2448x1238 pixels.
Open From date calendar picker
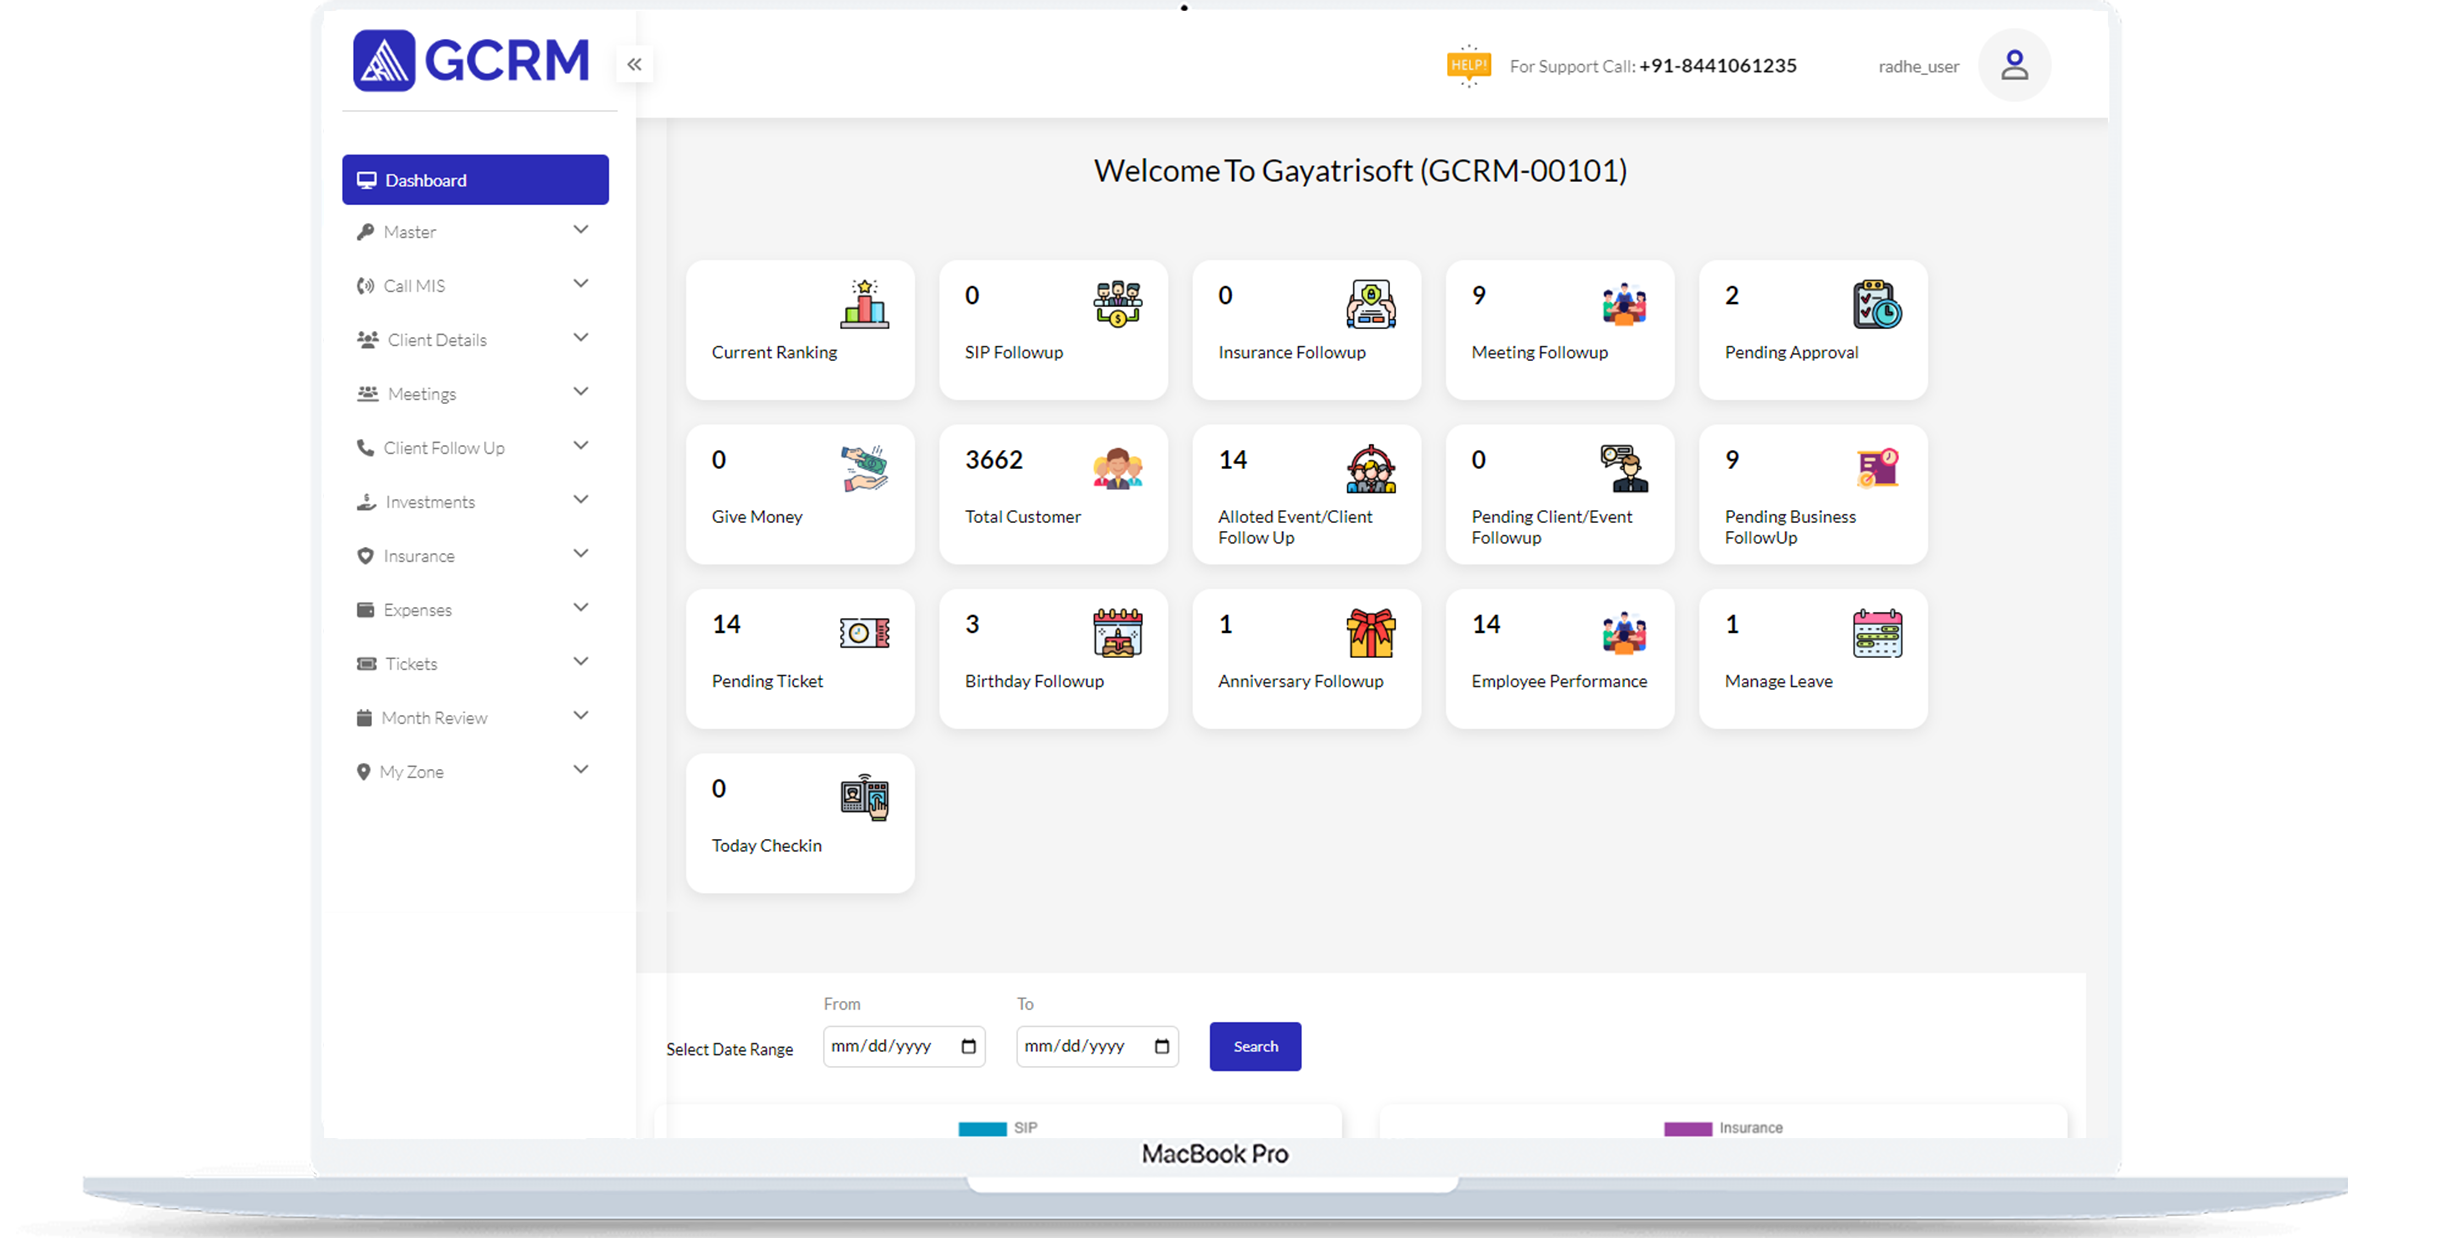[x=968, y=1046]
